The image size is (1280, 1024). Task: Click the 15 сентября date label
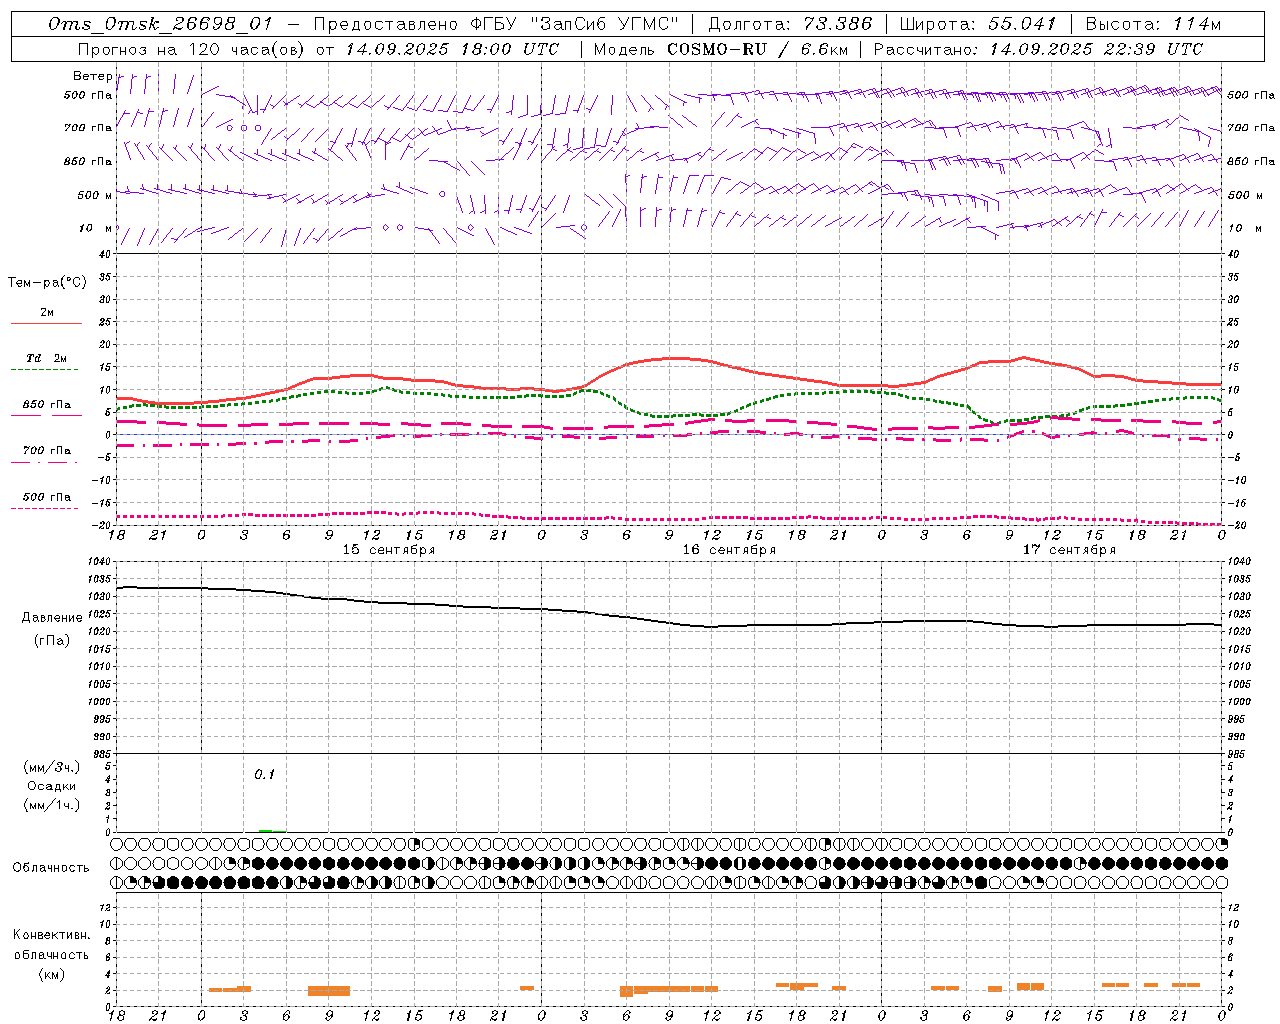[x=389, y=550]
